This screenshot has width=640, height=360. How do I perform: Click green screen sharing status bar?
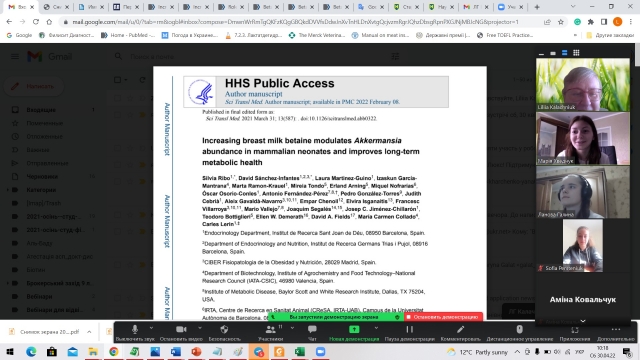336,317
